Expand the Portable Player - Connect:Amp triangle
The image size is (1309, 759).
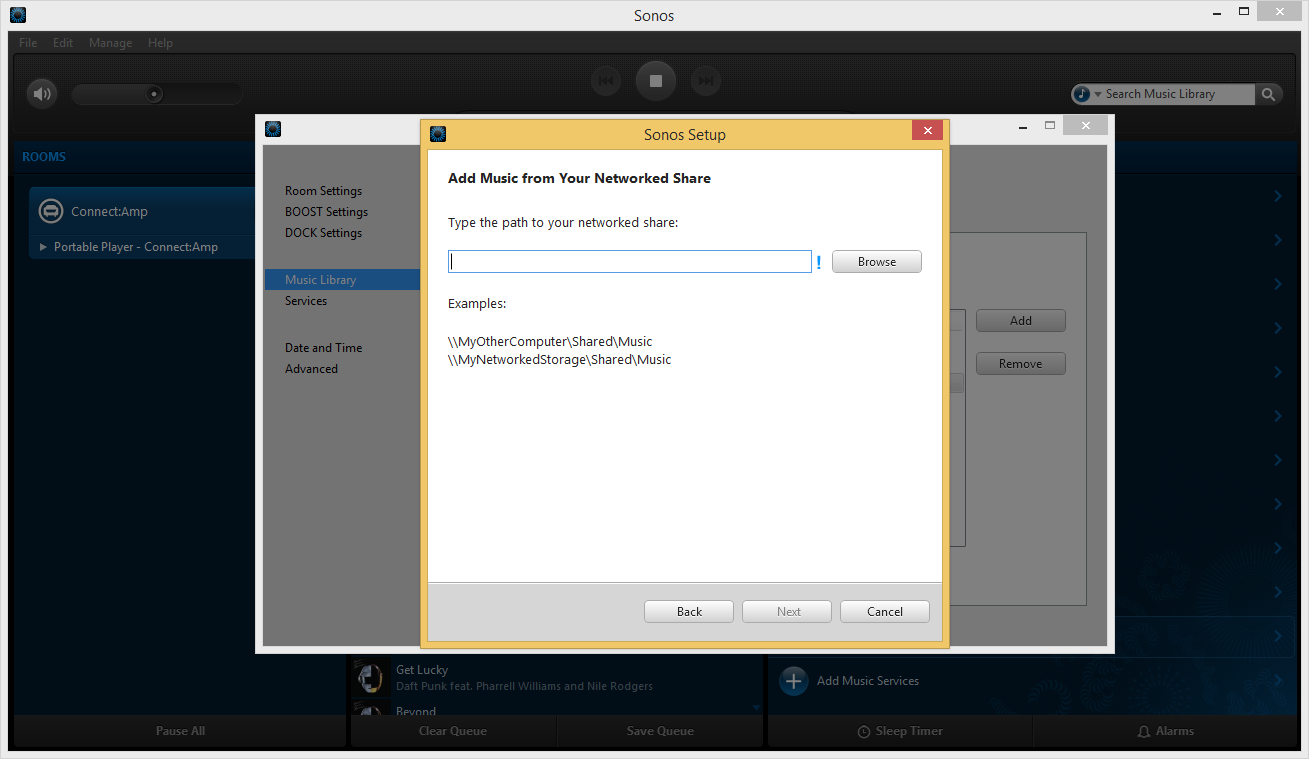click(43, 247)
